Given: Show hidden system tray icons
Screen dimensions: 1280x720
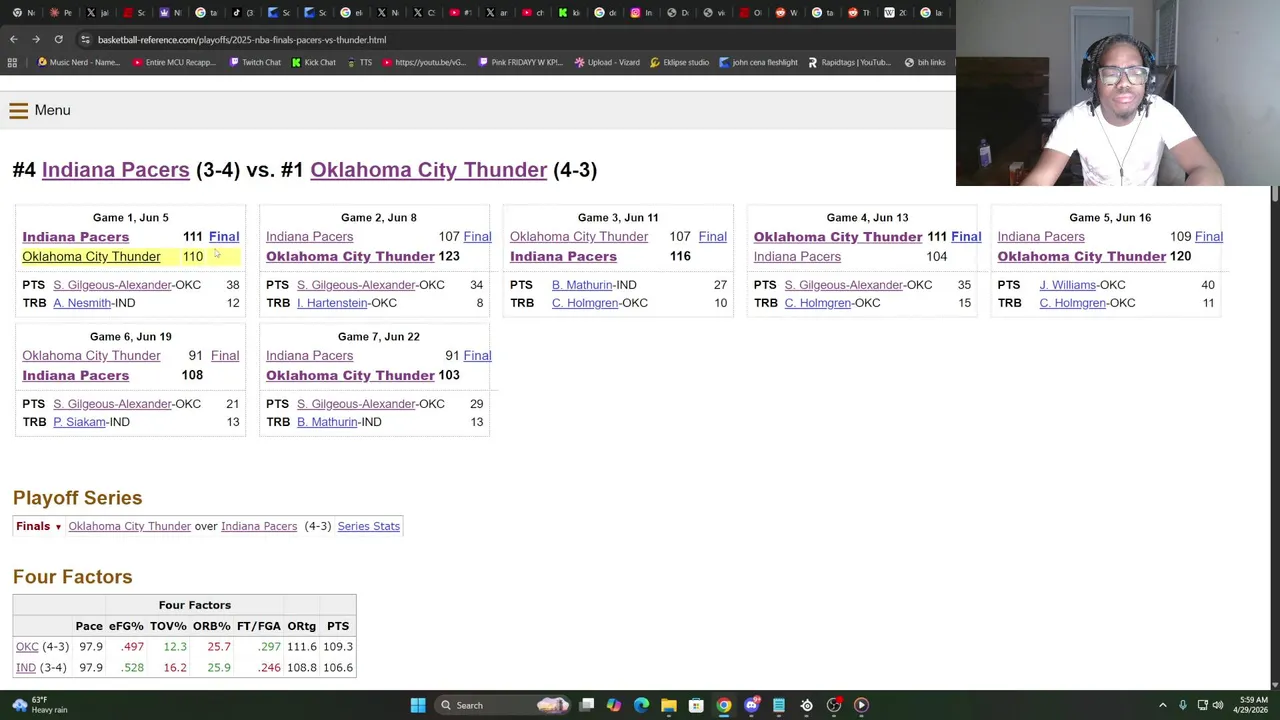Looking at the screenshot, I should click(x=1164, y=705).
